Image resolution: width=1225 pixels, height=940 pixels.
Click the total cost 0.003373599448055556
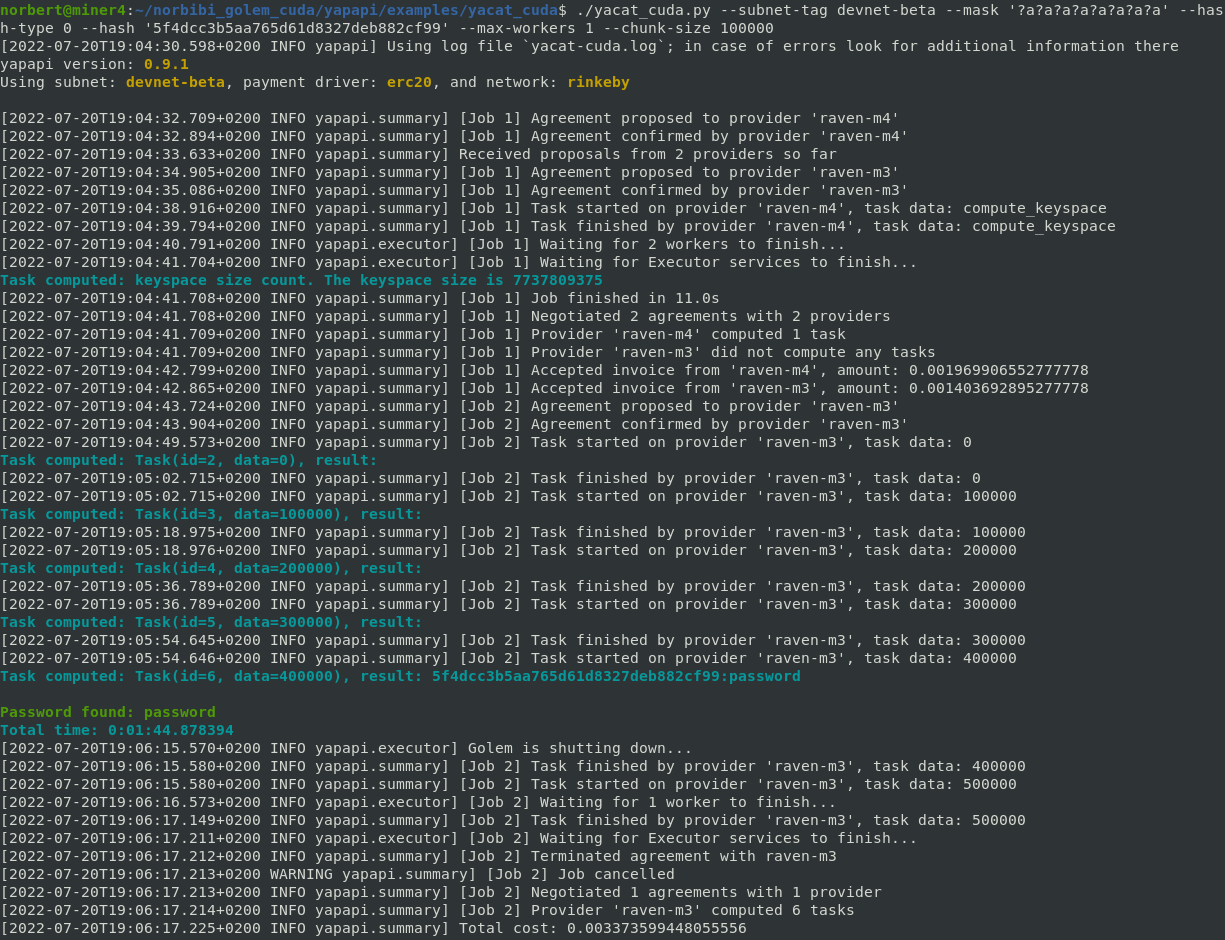click(656, 928)
